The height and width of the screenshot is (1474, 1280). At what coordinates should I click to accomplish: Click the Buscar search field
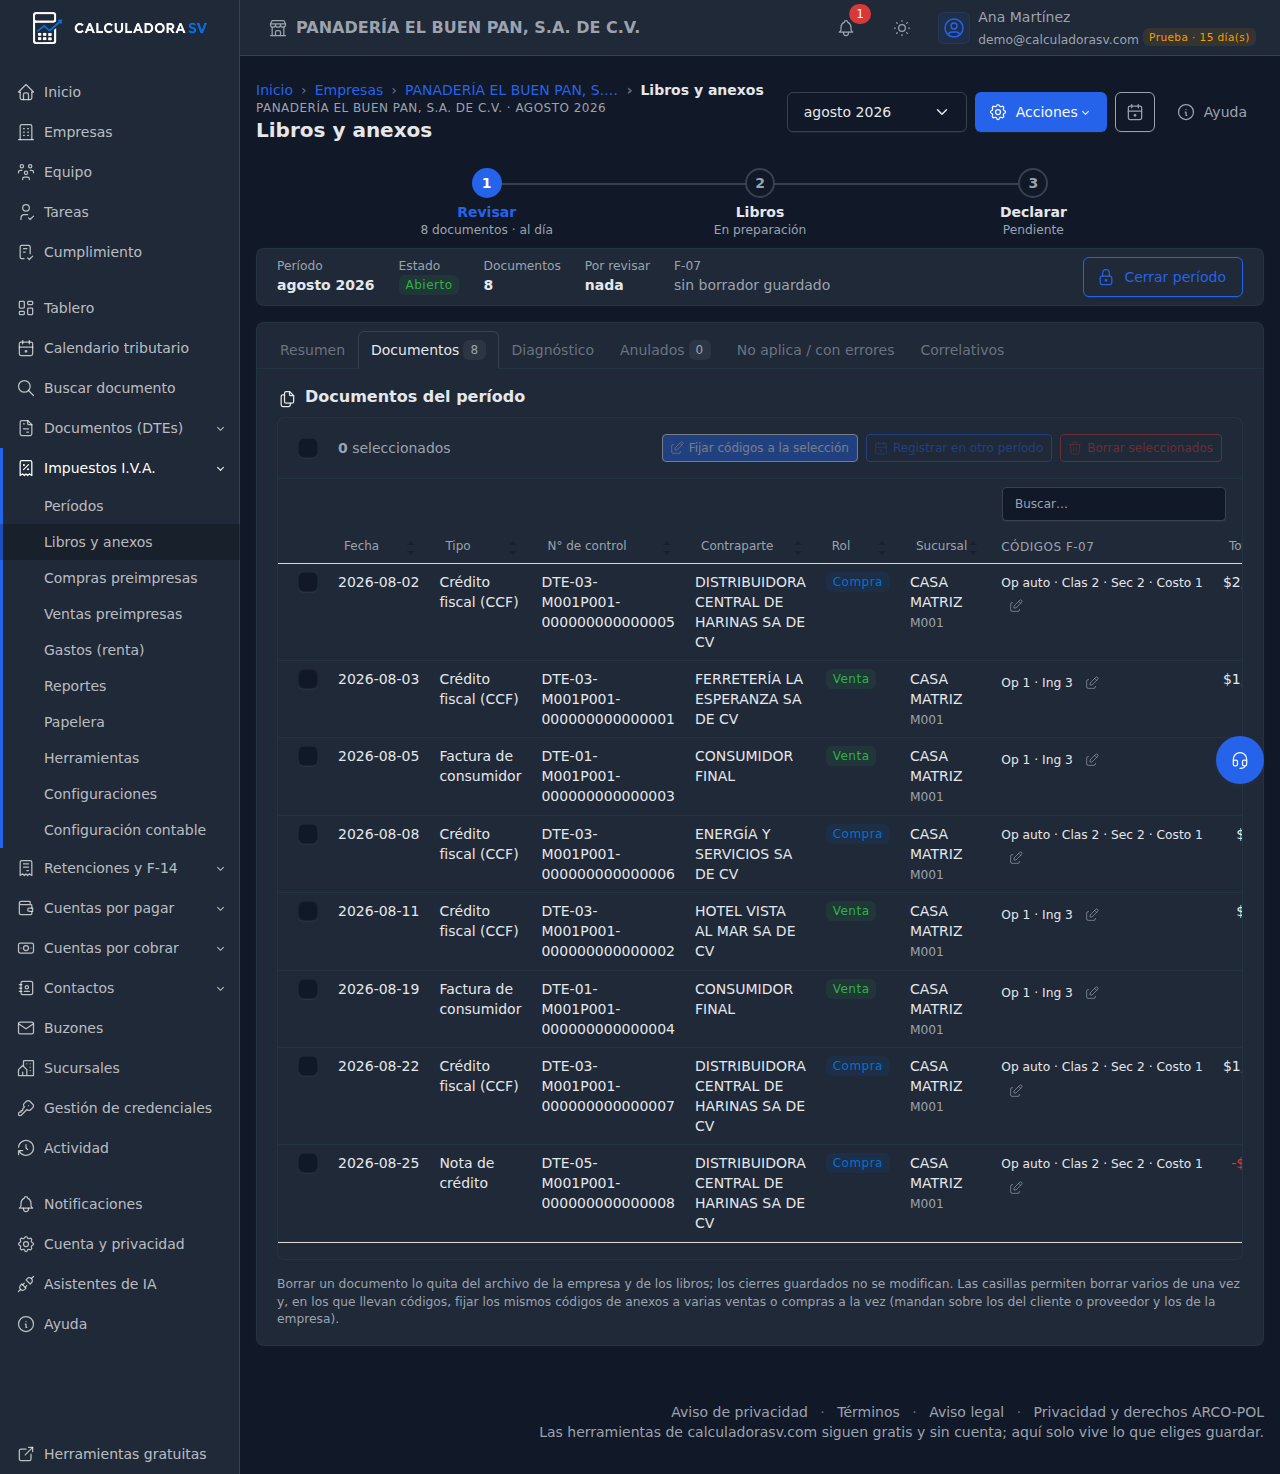tap(1113, 504)
